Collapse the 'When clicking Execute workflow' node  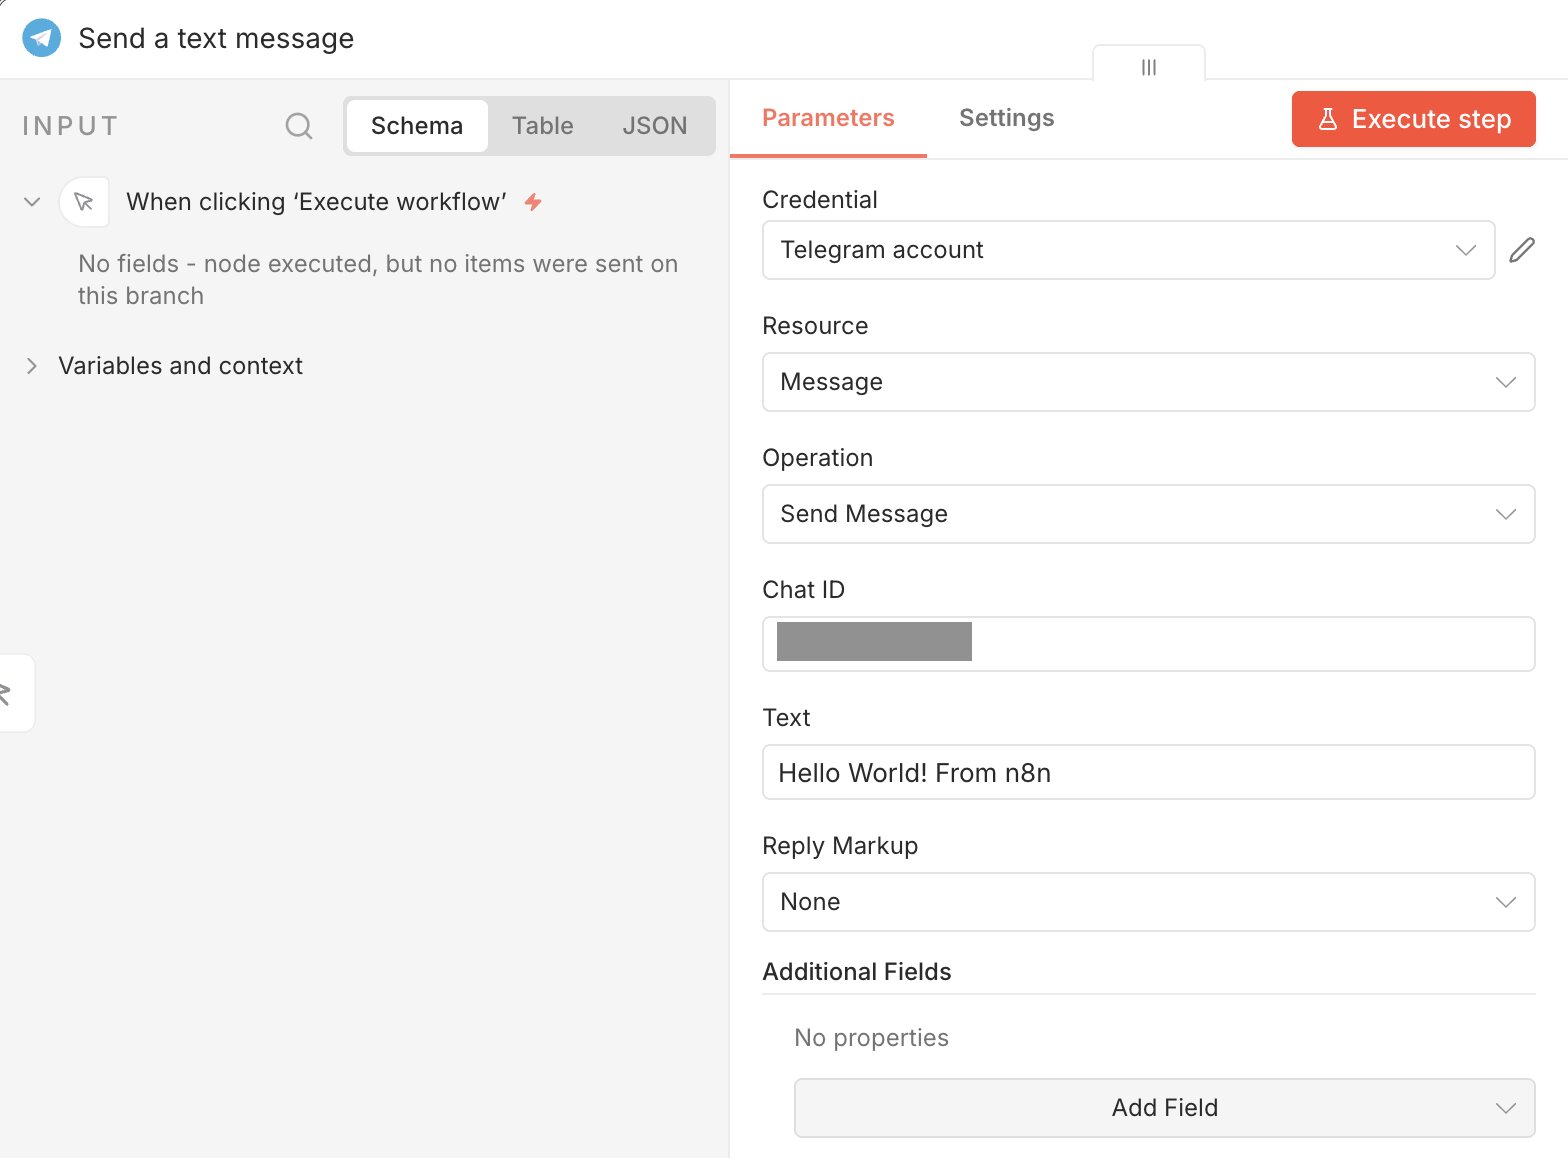[32, 202]
